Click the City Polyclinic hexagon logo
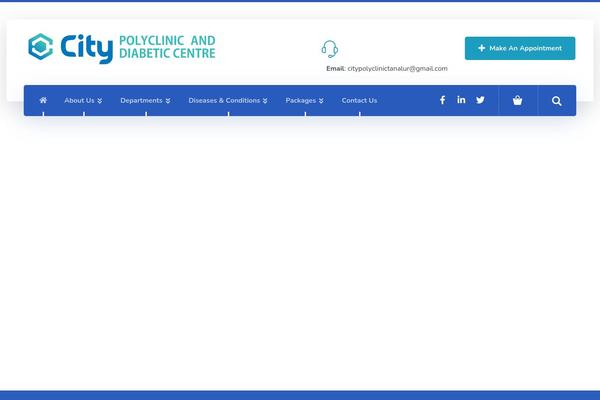This screenshot has width=600, height=400. pos(41,47)
